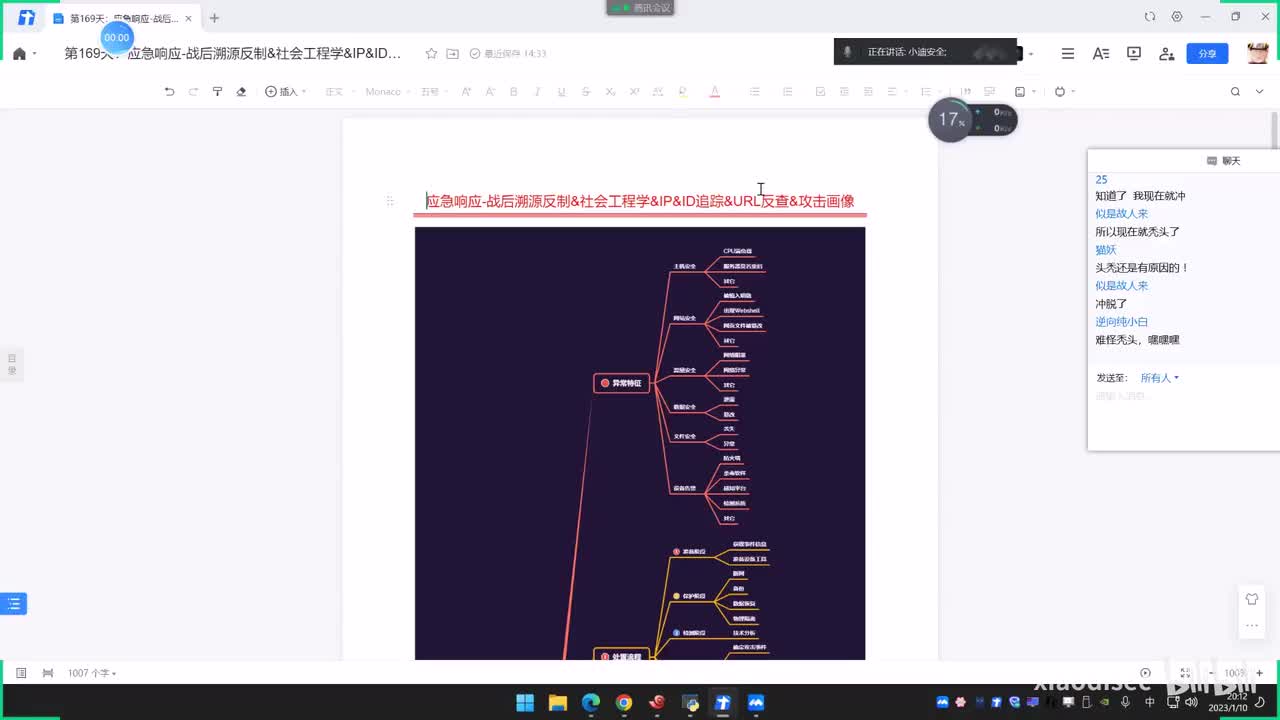Toggle bold formatting

click(x=514, y=92)
